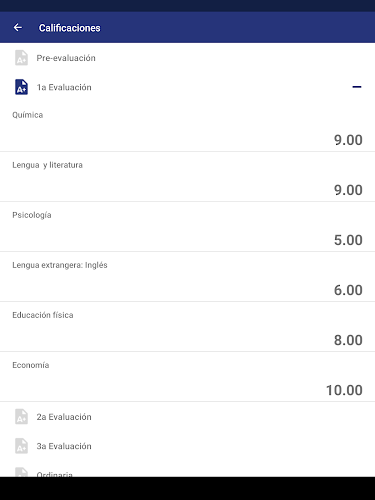Click the Economía 10.00 grade
375x500 pixels.
click(x=344, y=390)
